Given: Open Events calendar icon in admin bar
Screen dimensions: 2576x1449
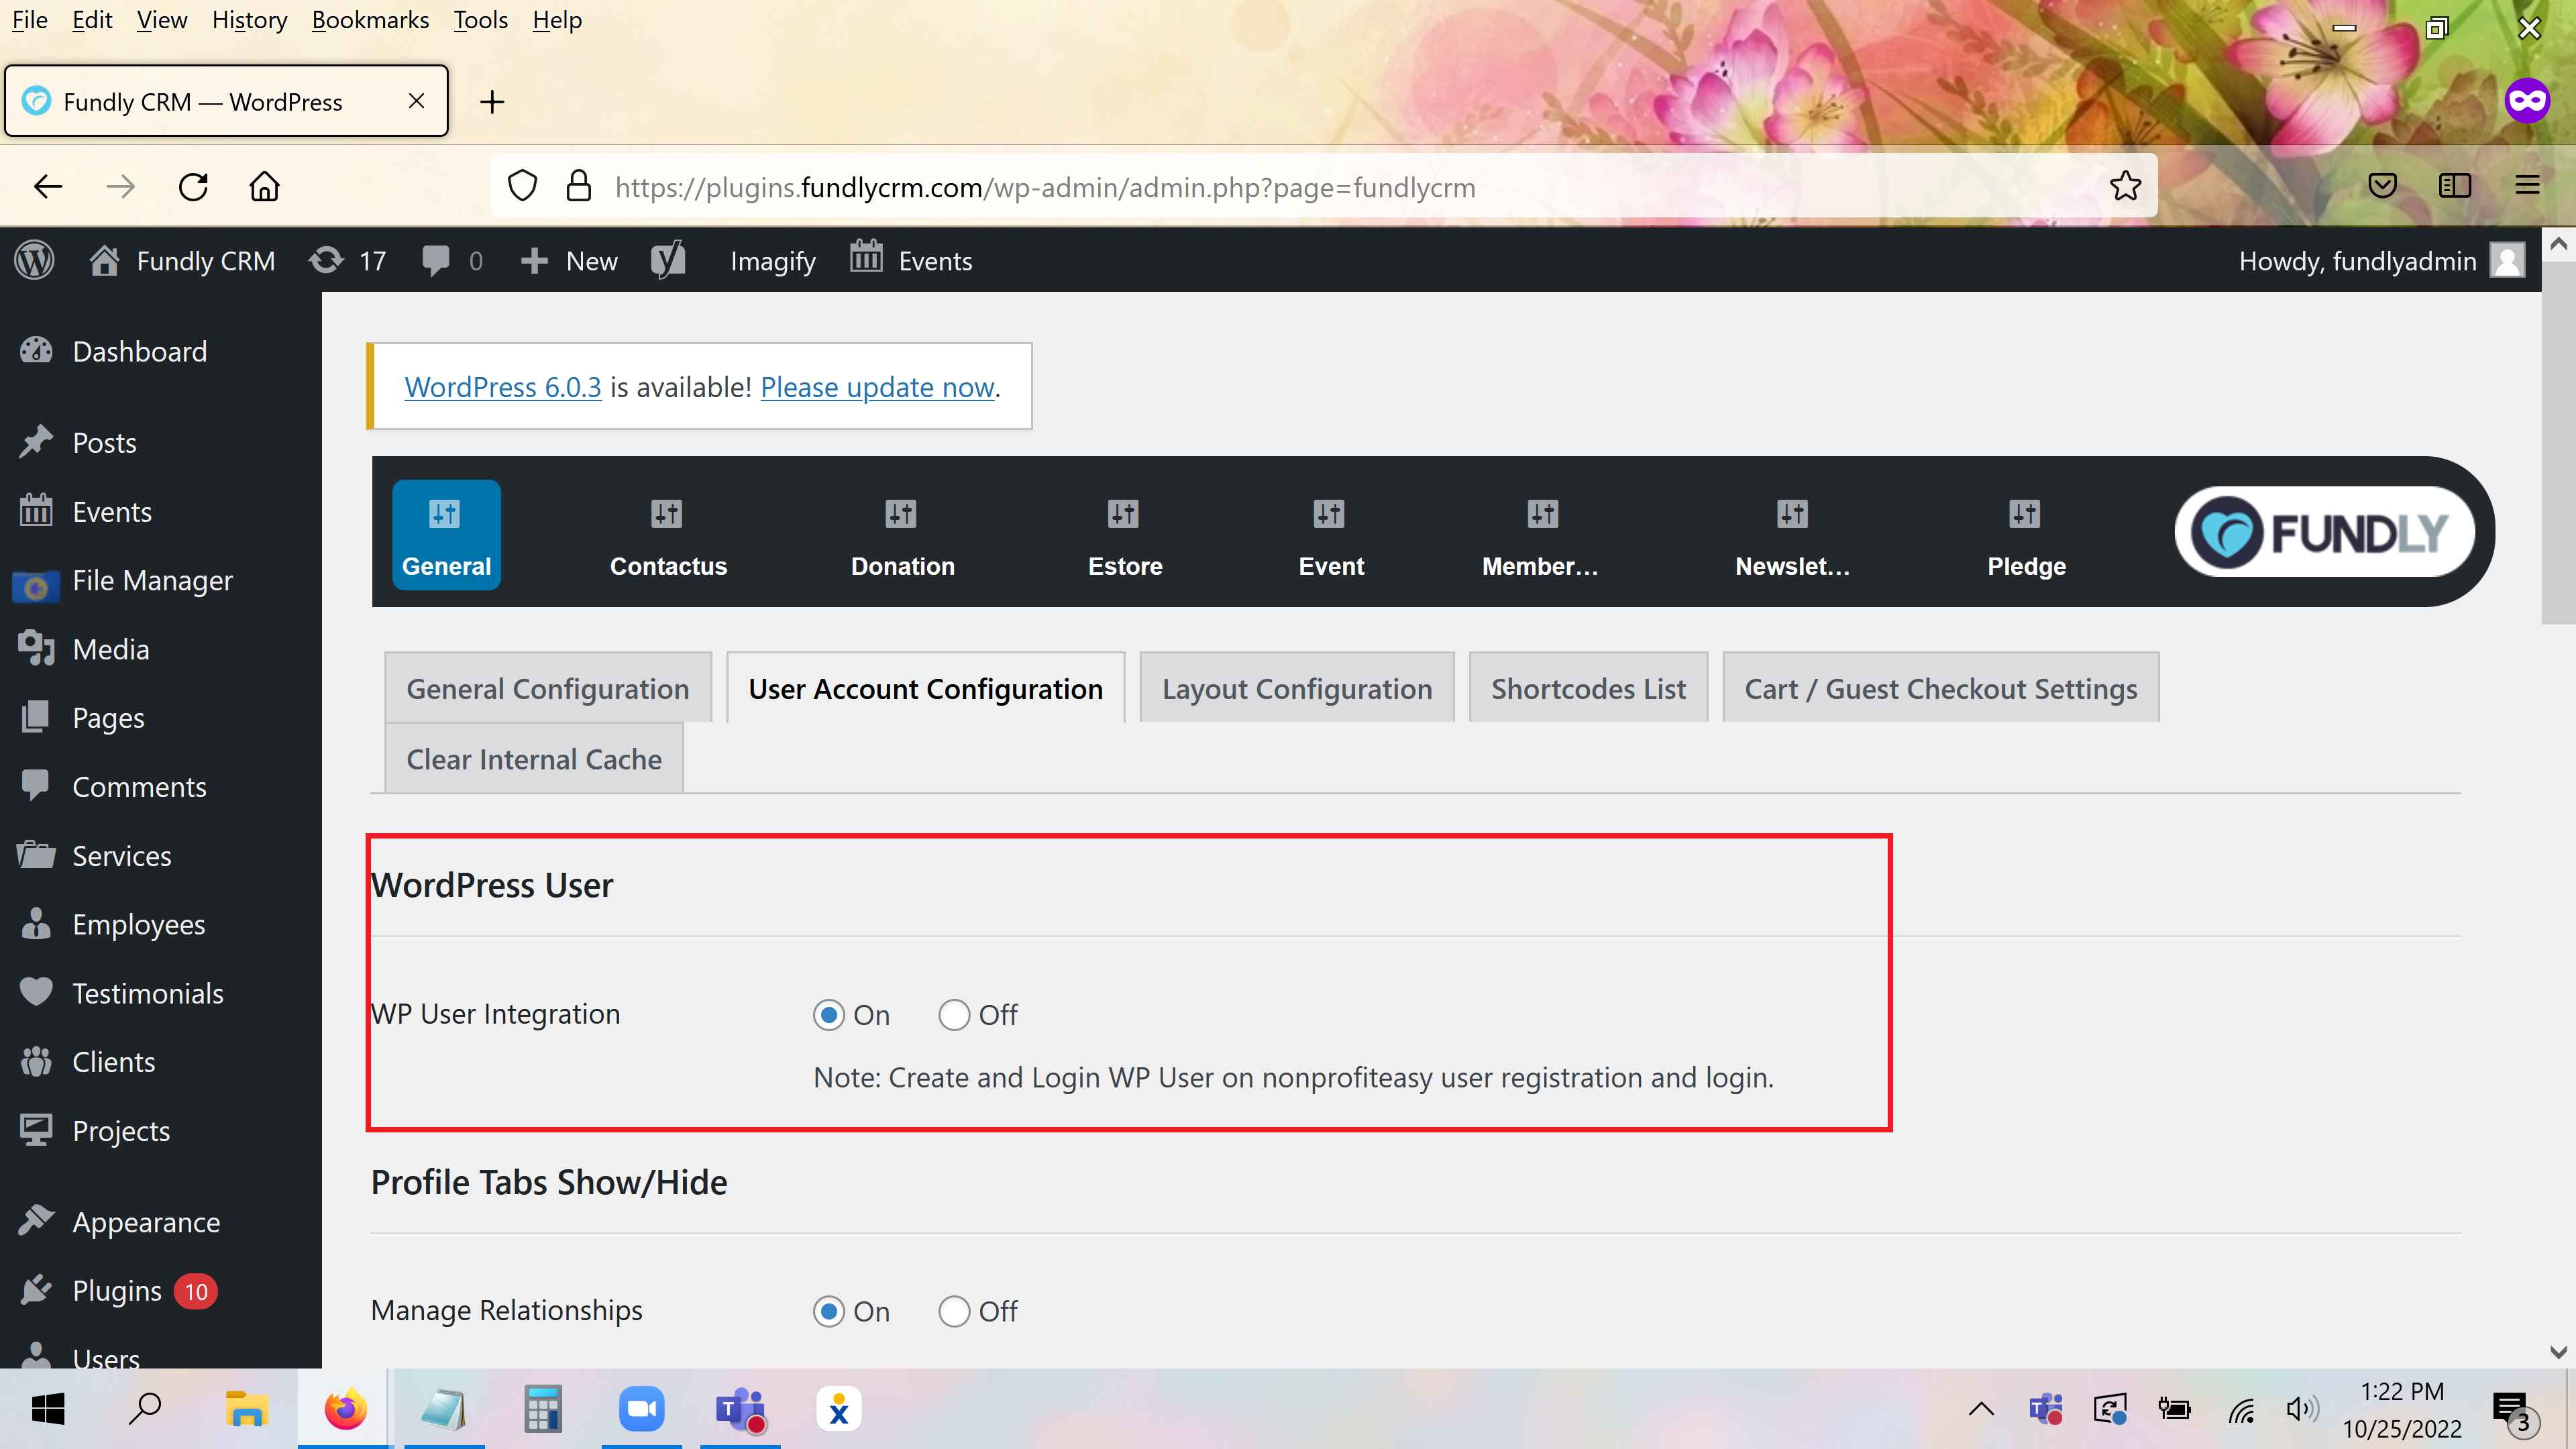Looking at the screenshot, I should point(866,258).
